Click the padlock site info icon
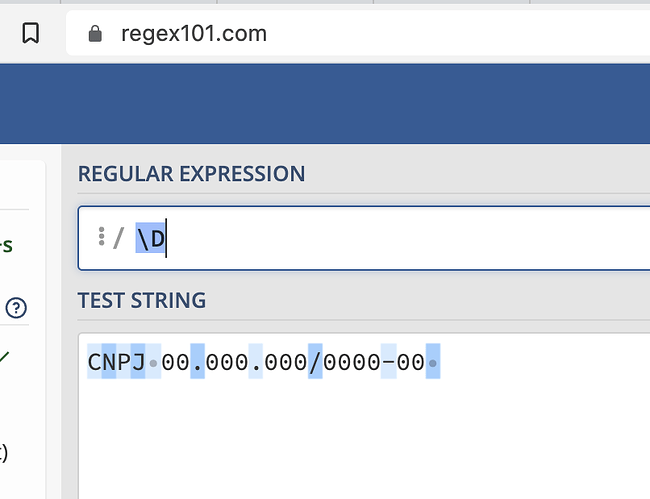 pos(96,34)
